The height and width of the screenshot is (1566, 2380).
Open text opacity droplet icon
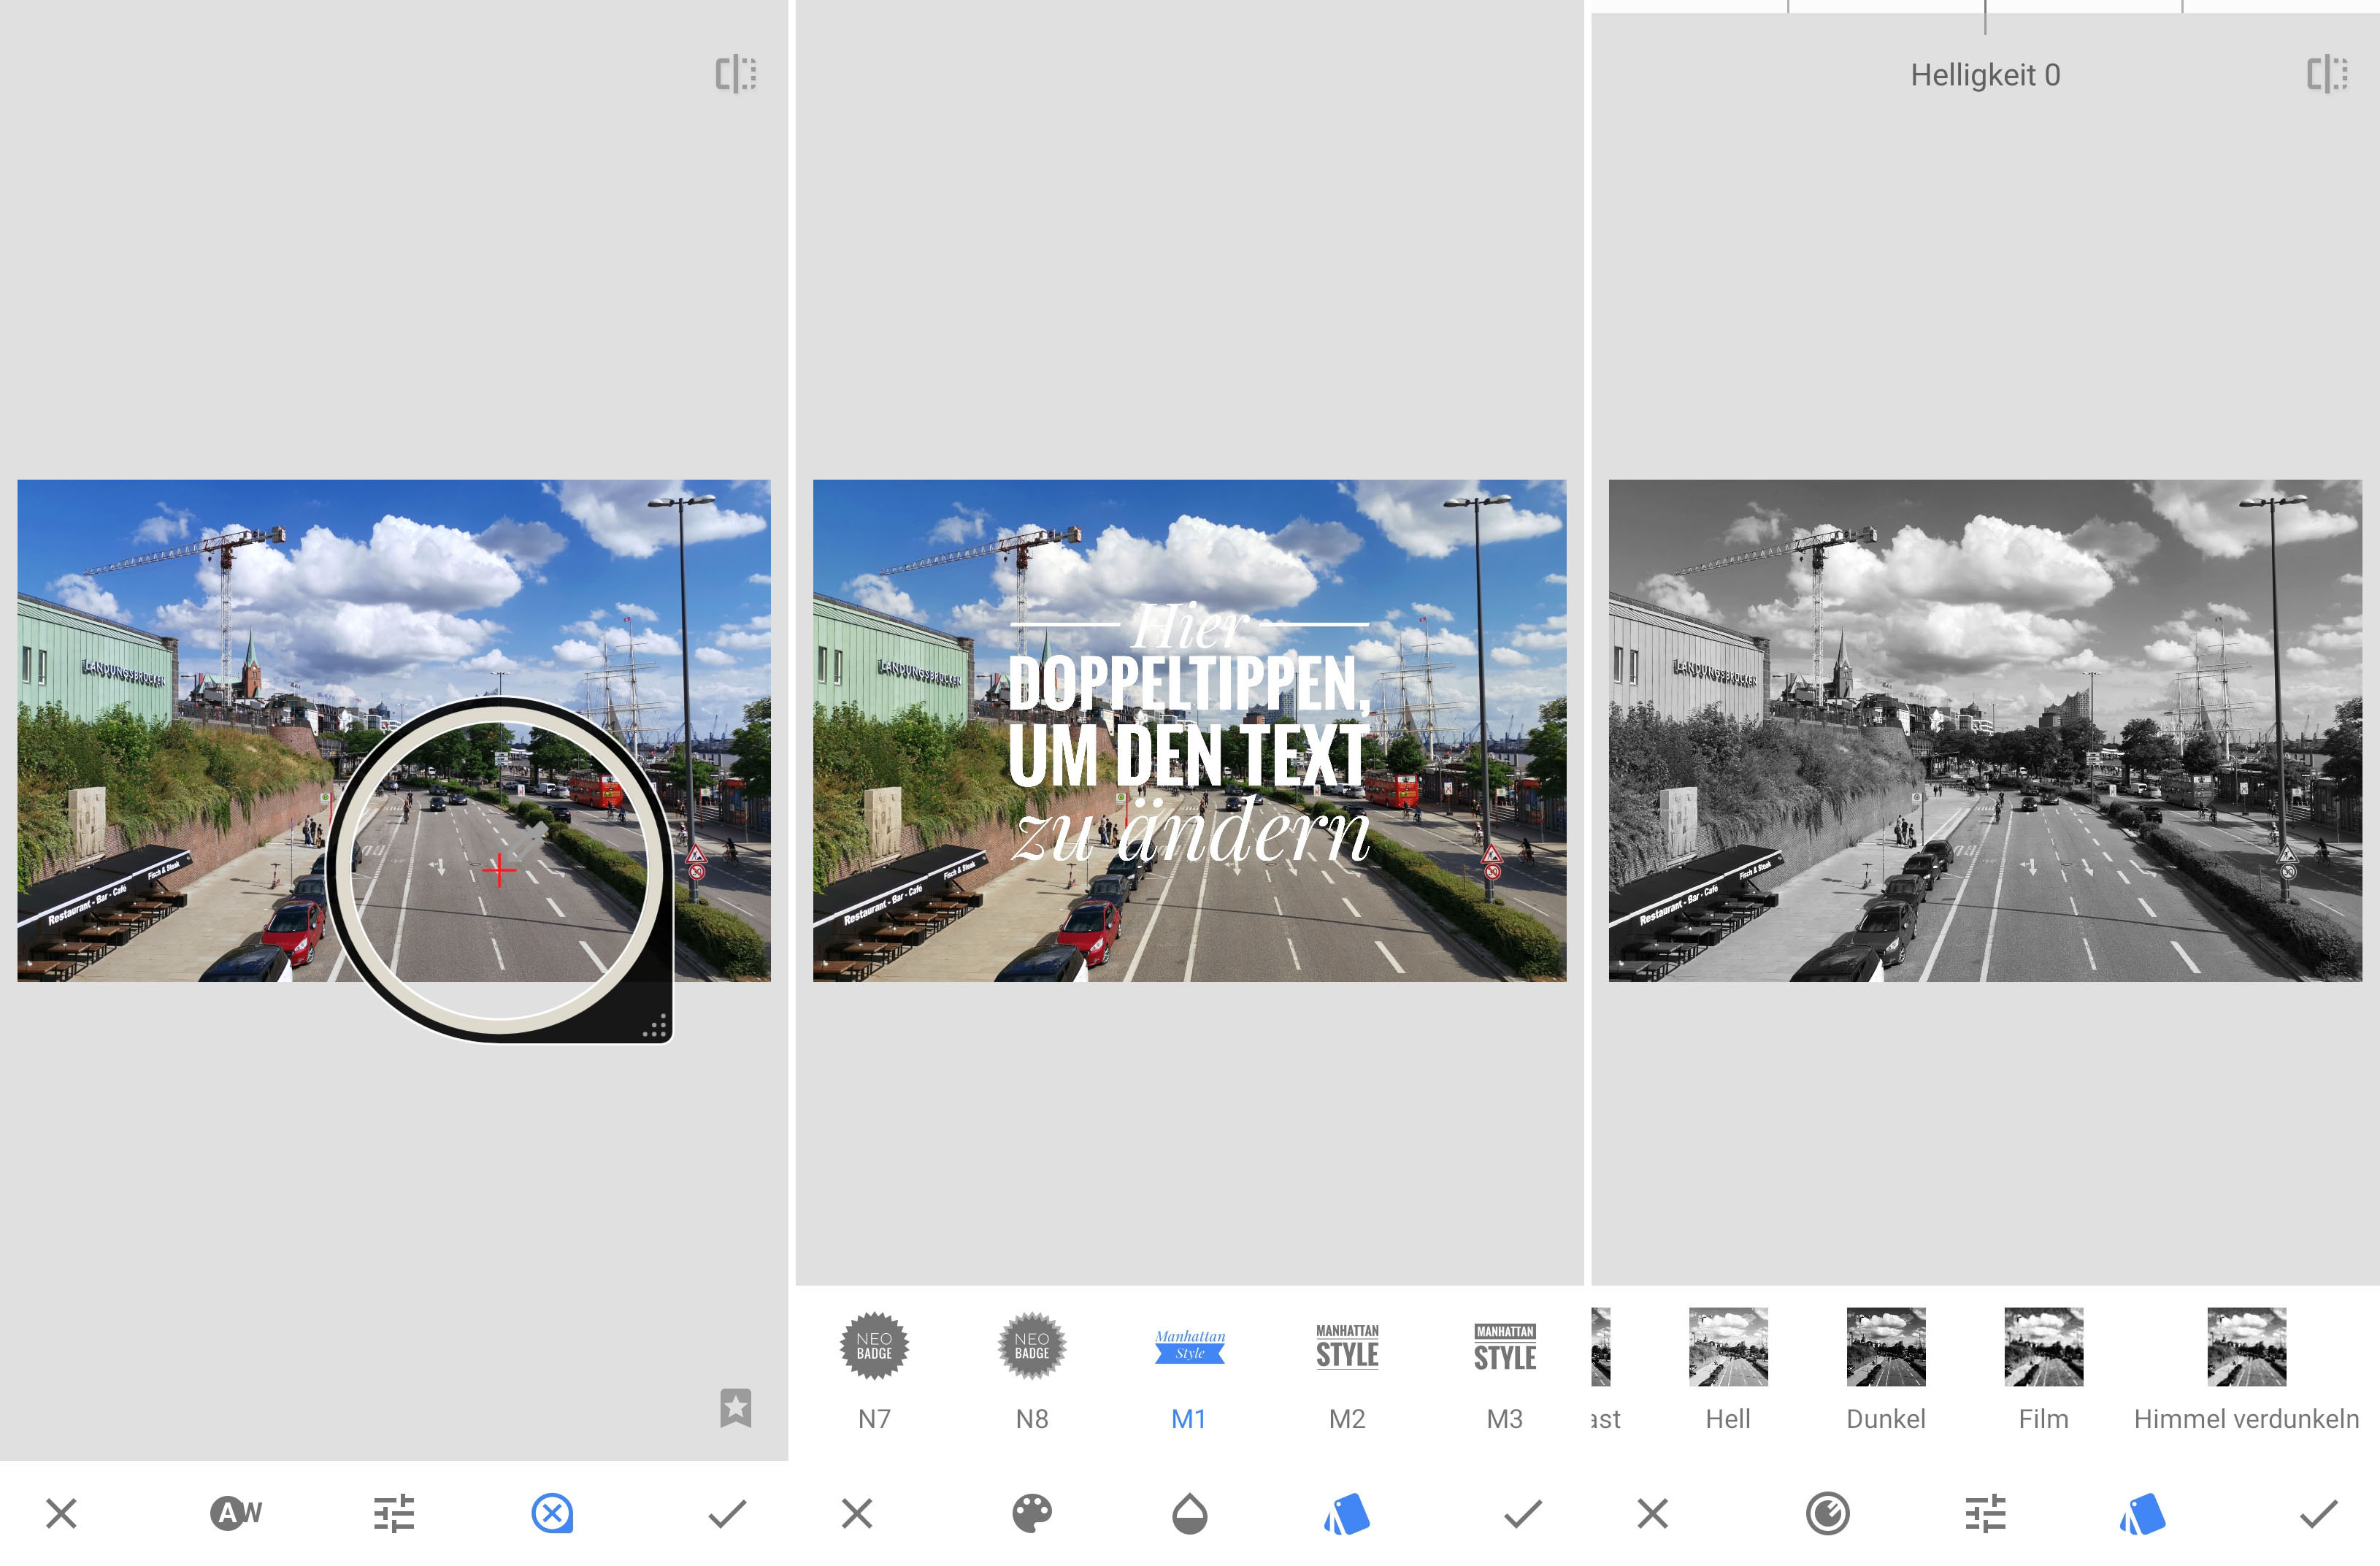click(x=1190, y=1513)
